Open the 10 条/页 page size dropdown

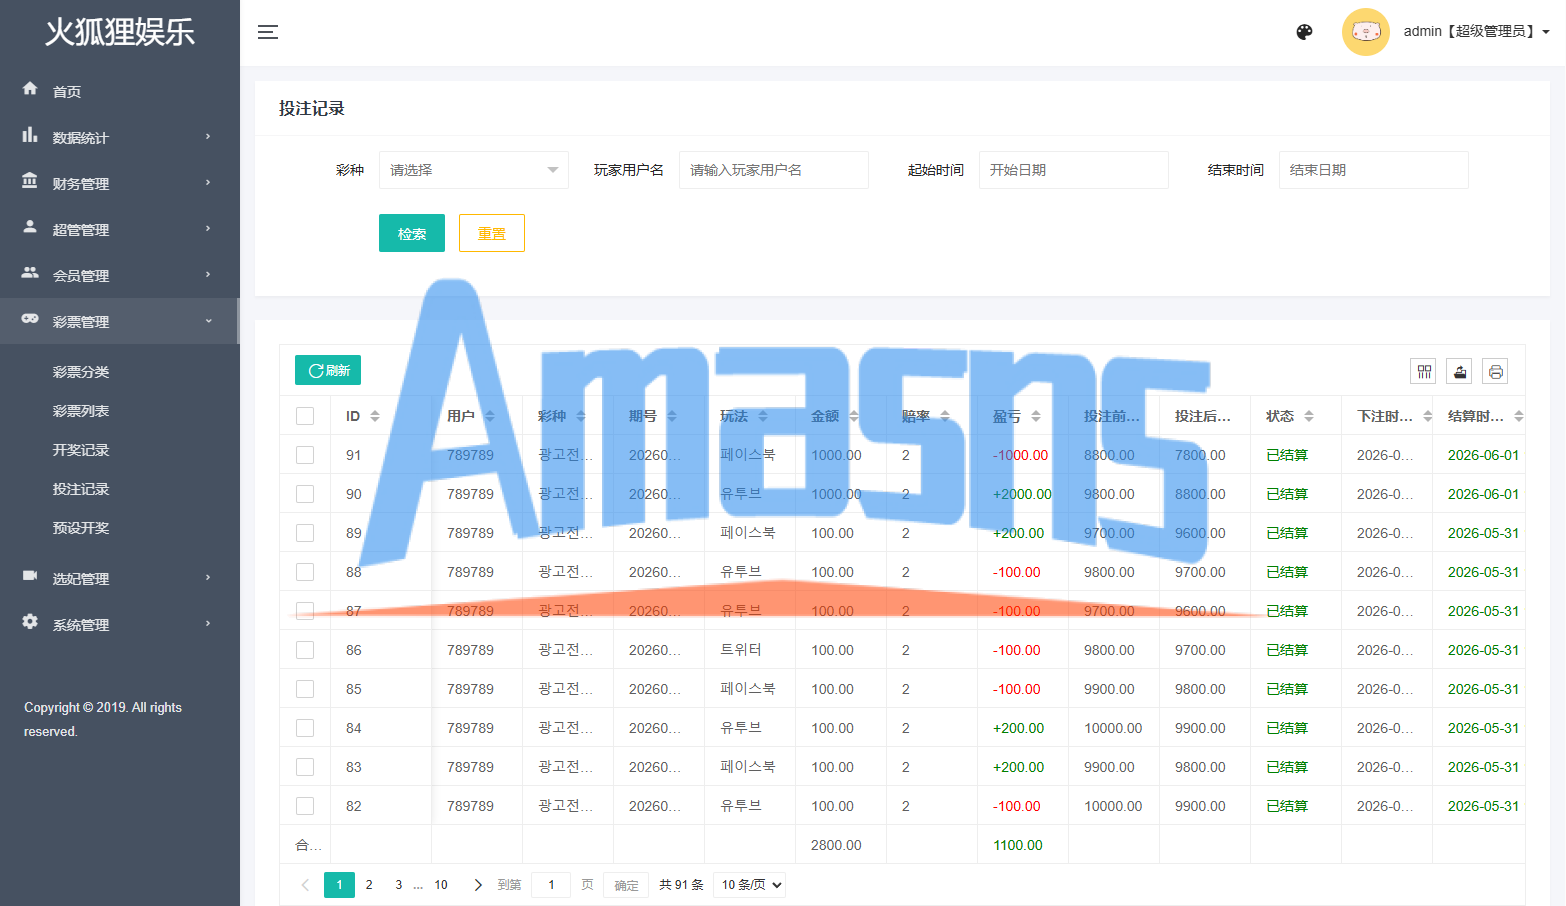coord(749,885)
